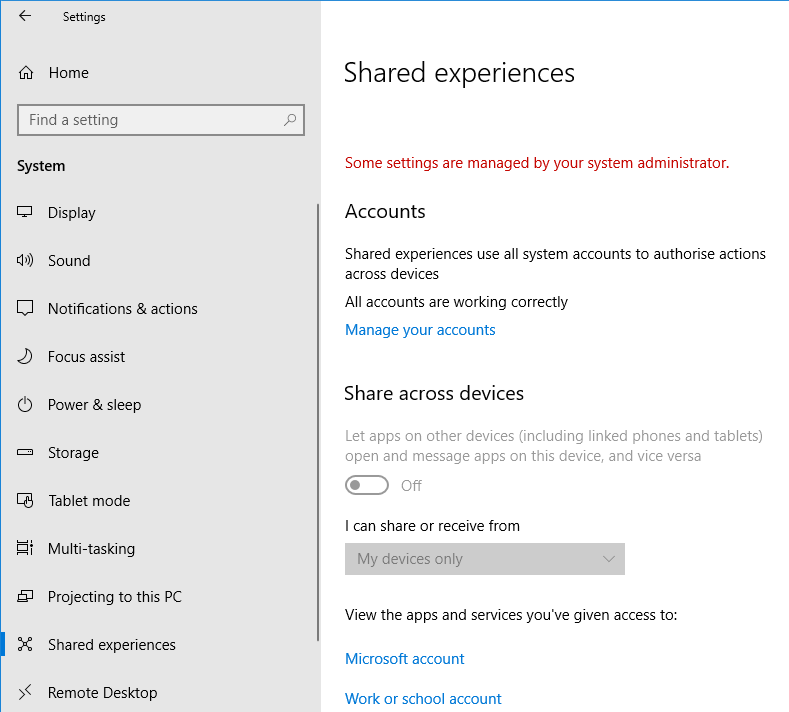Click the Storage drive icon
This screenshot has height=712, width=789.
pyautogui.click(x=25, y=452)
